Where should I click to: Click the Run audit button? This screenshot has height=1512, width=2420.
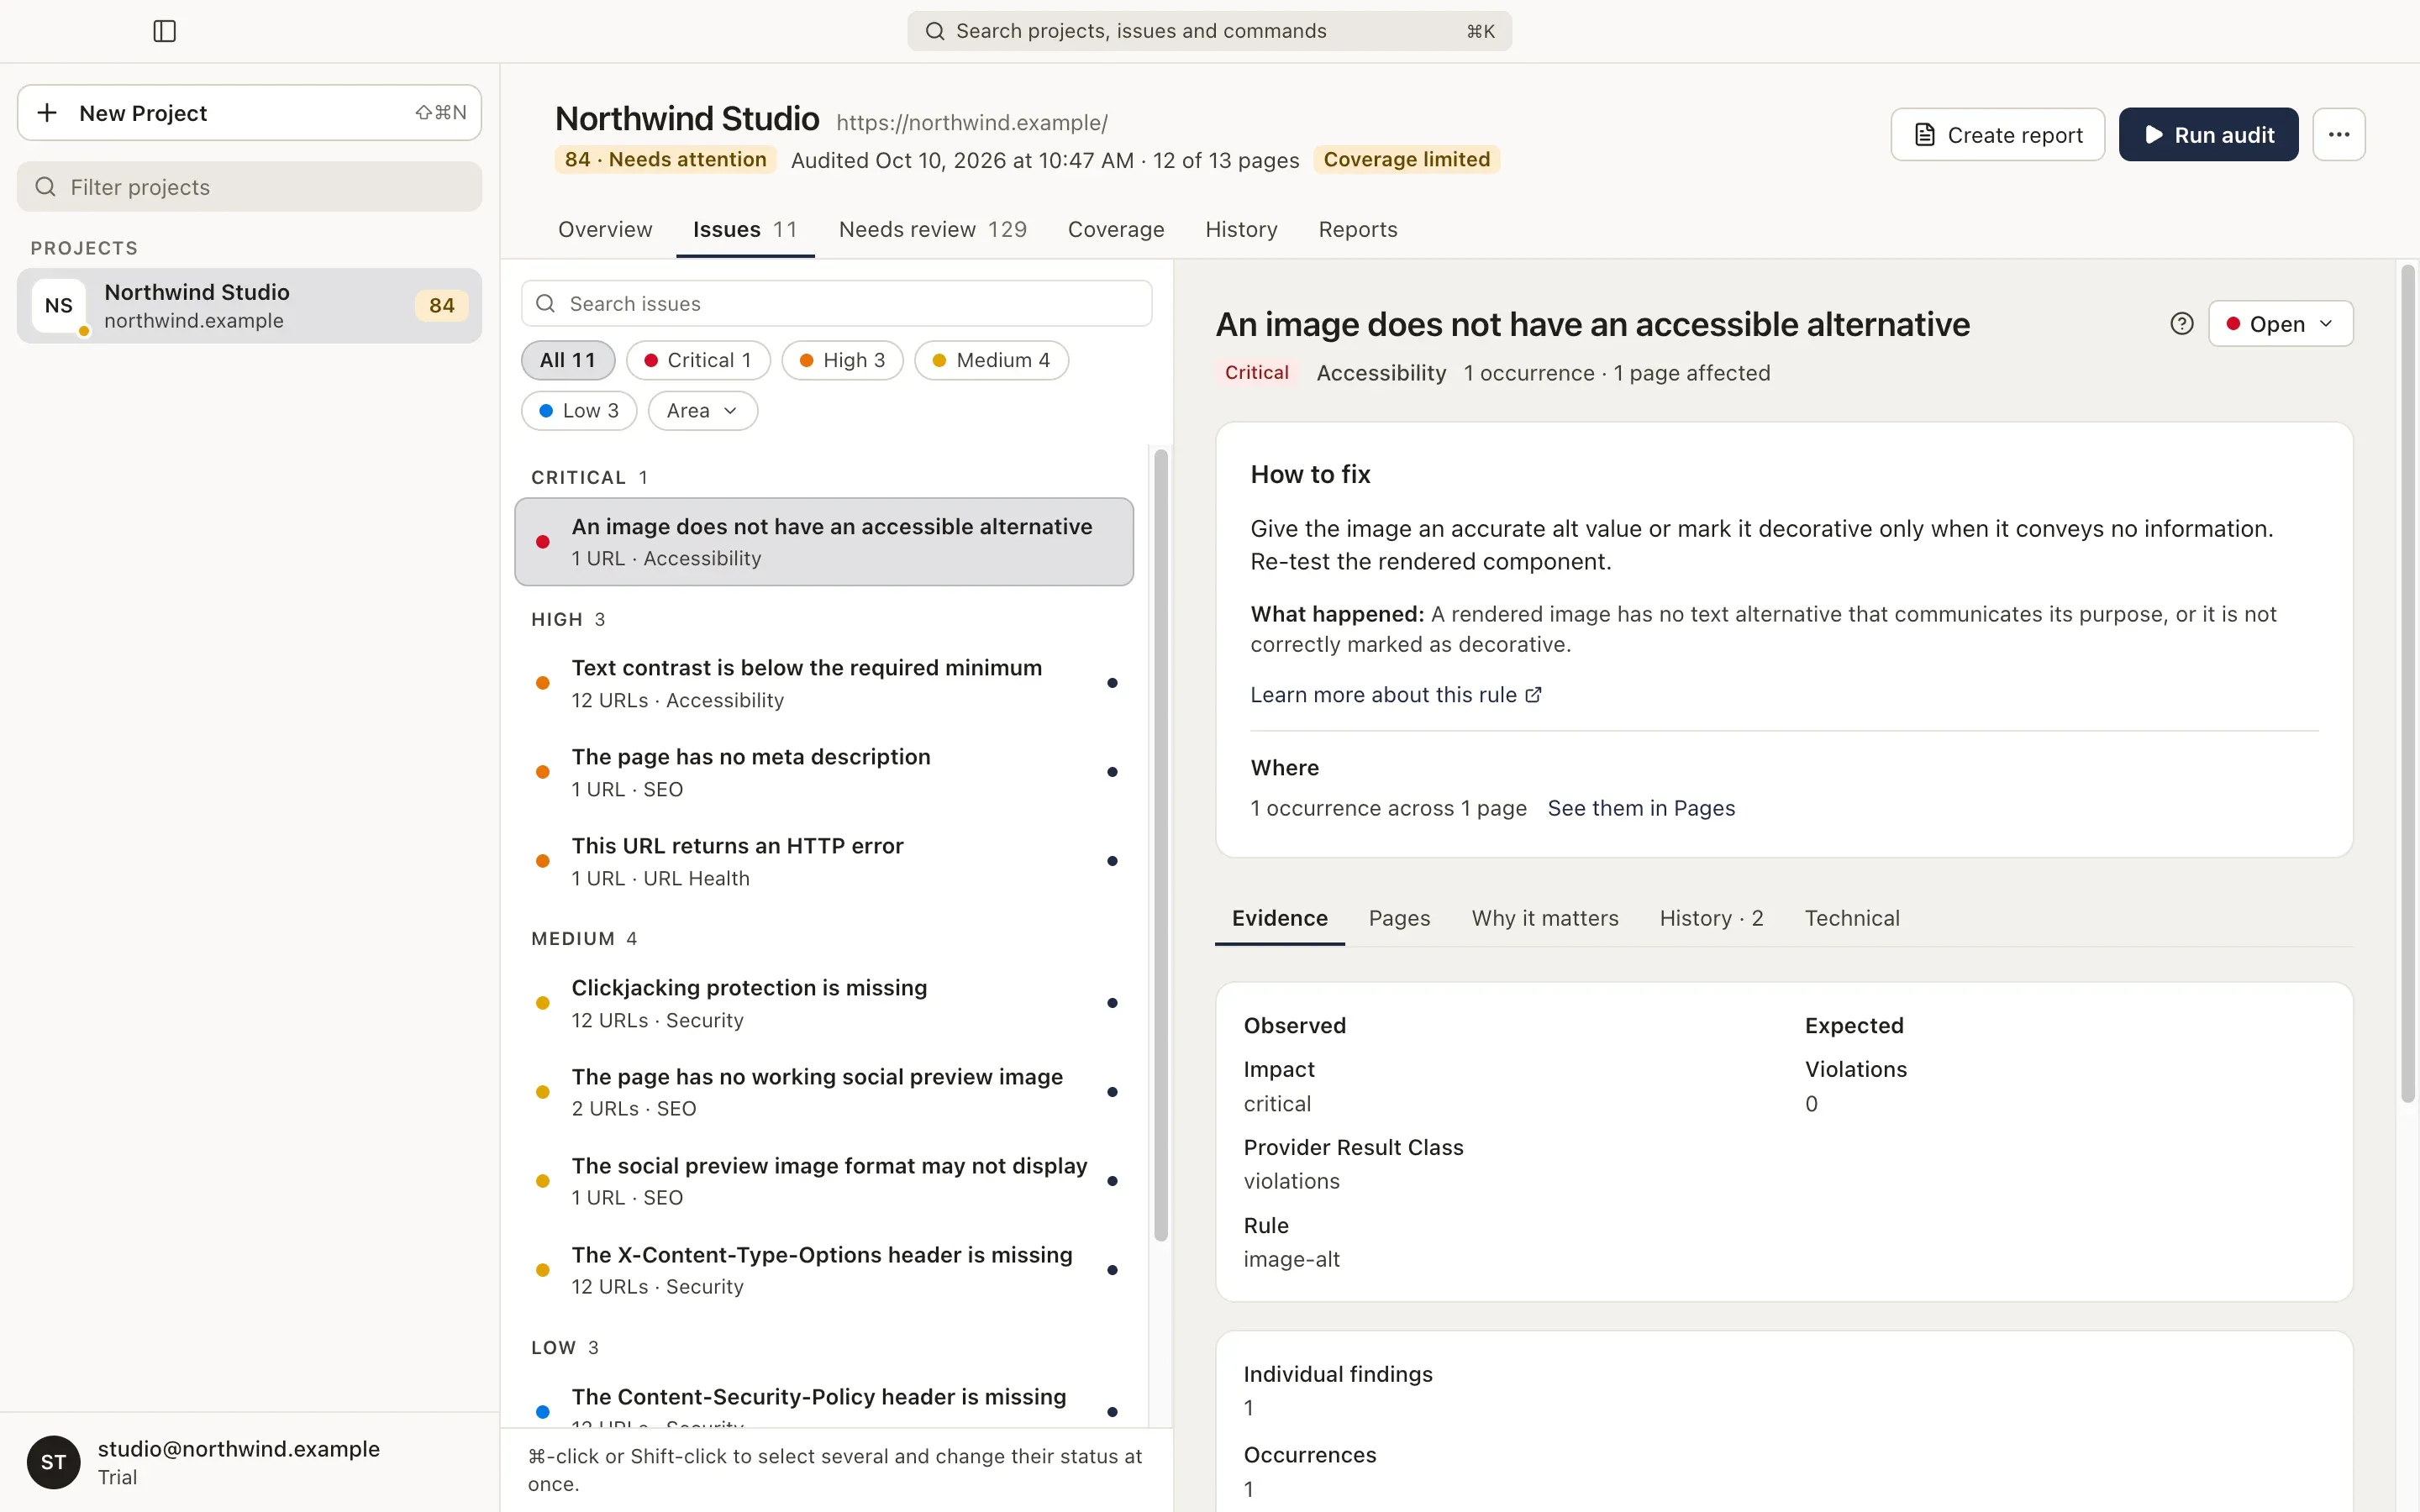click(2208, 134)
